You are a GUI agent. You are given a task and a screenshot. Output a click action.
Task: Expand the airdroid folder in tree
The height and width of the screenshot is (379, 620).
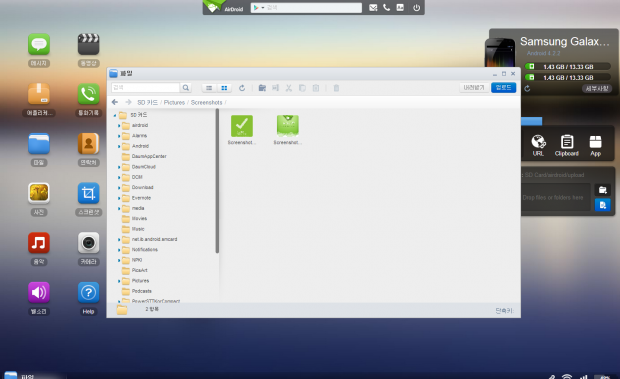(119, 125)
